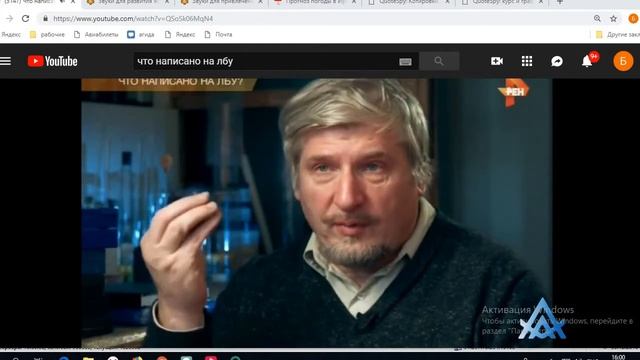Open the YouTube guide hamburger menu
The height and width of the screenshot is (360, 640).
(5, 61)
